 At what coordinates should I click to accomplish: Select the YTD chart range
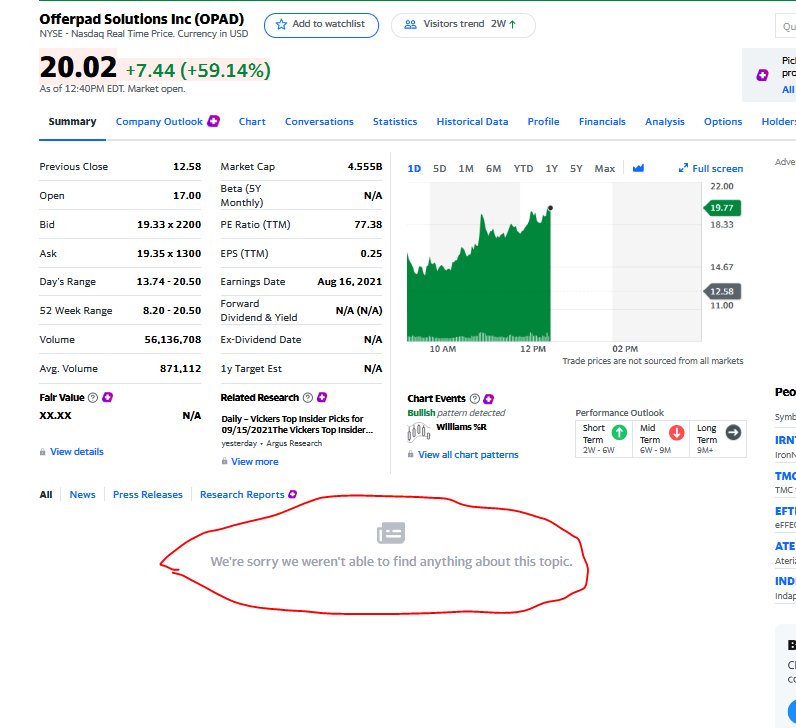point(523,169)
